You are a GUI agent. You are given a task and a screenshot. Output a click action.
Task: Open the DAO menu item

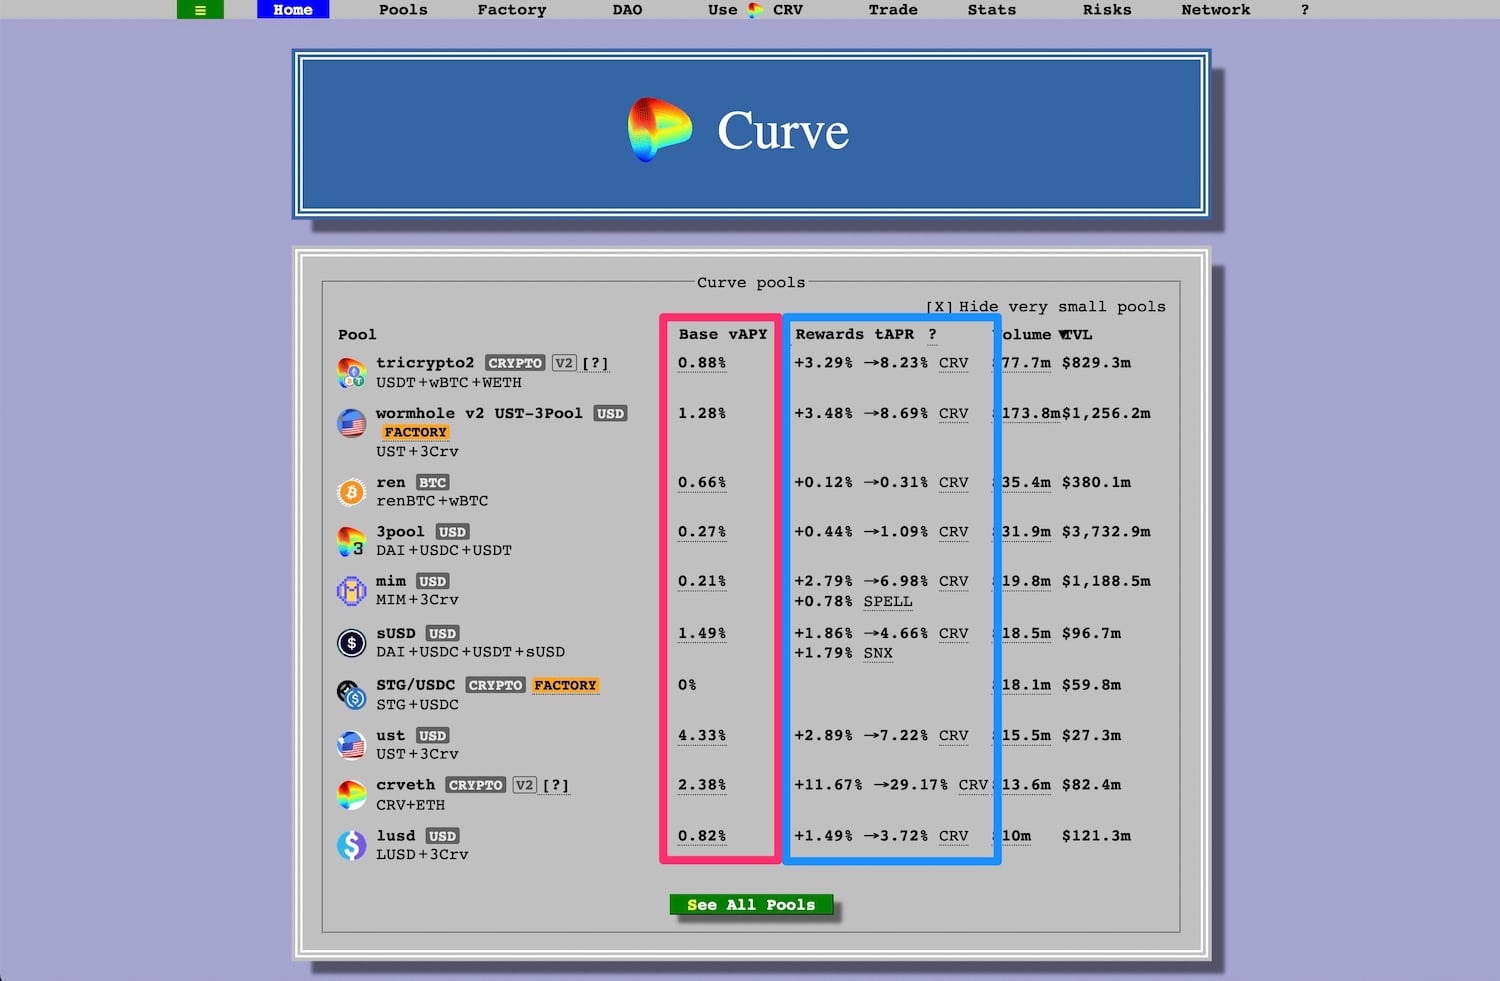click(x=627, y=10)
